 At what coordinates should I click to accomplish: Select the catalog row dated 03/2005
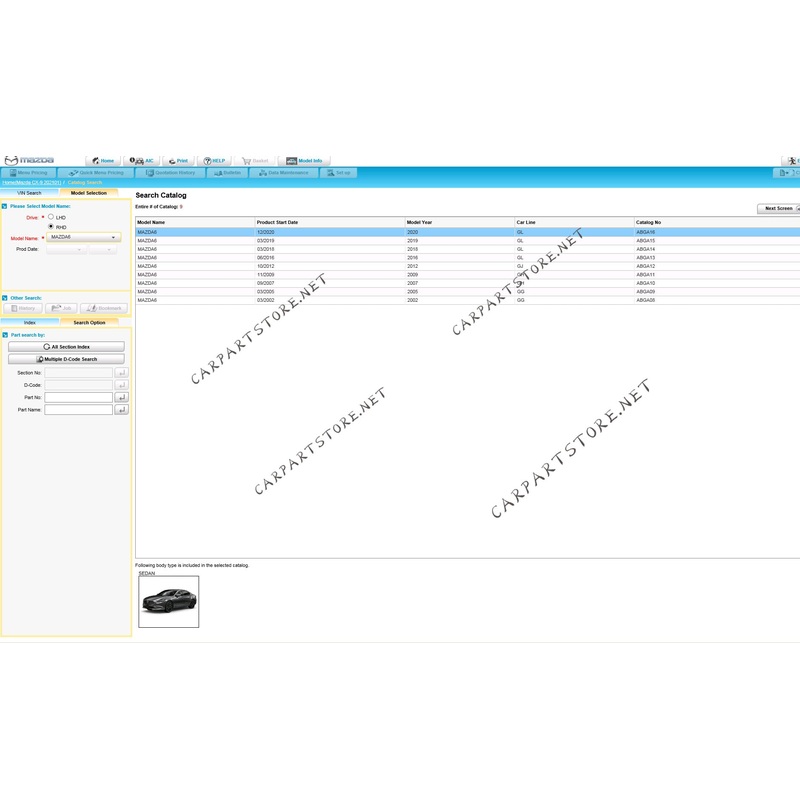468,292
